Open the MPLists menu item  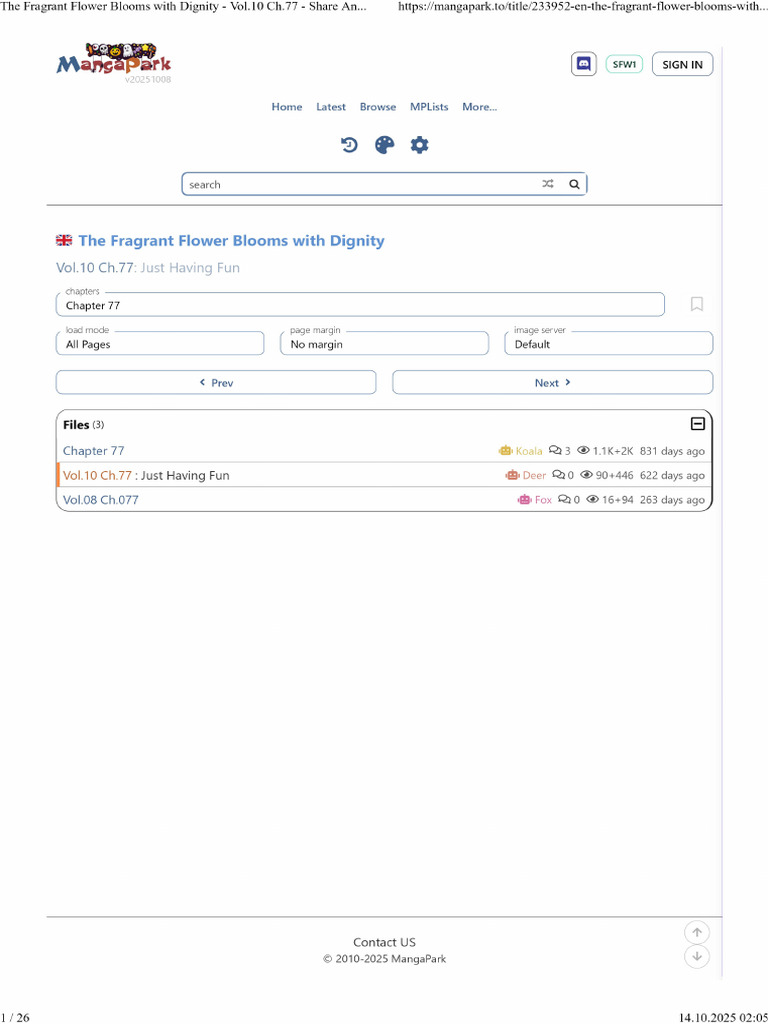(x=429, y=106)
